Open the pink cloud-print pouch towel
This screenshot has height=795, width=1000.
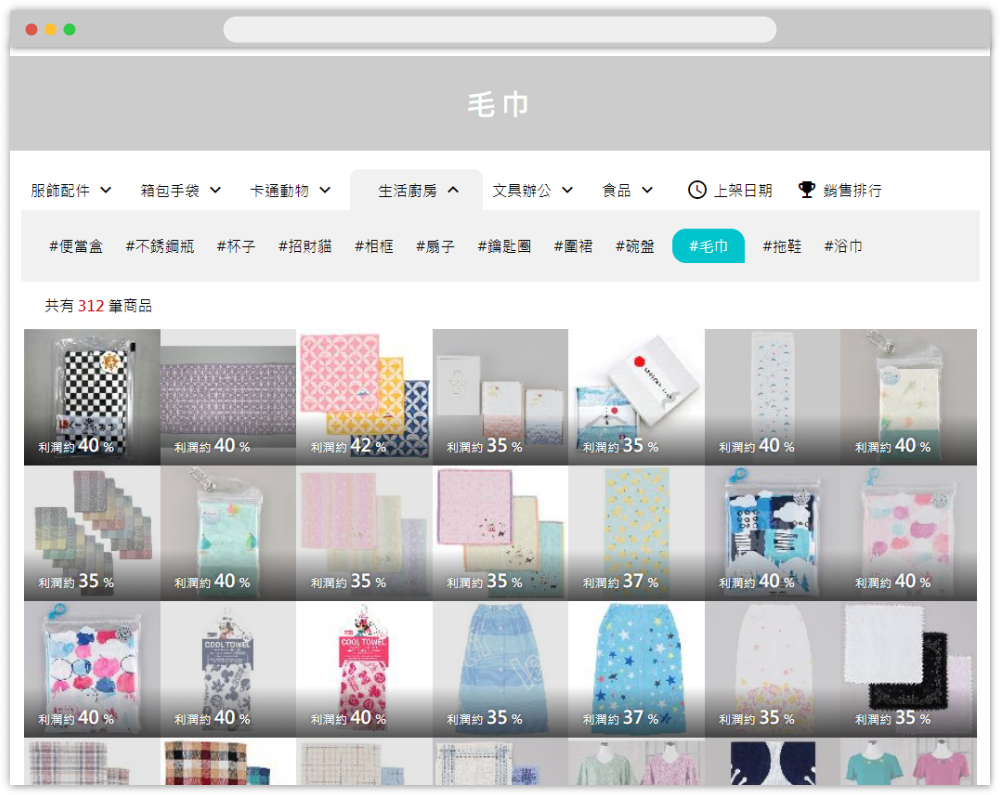click(x=909, y=533)
